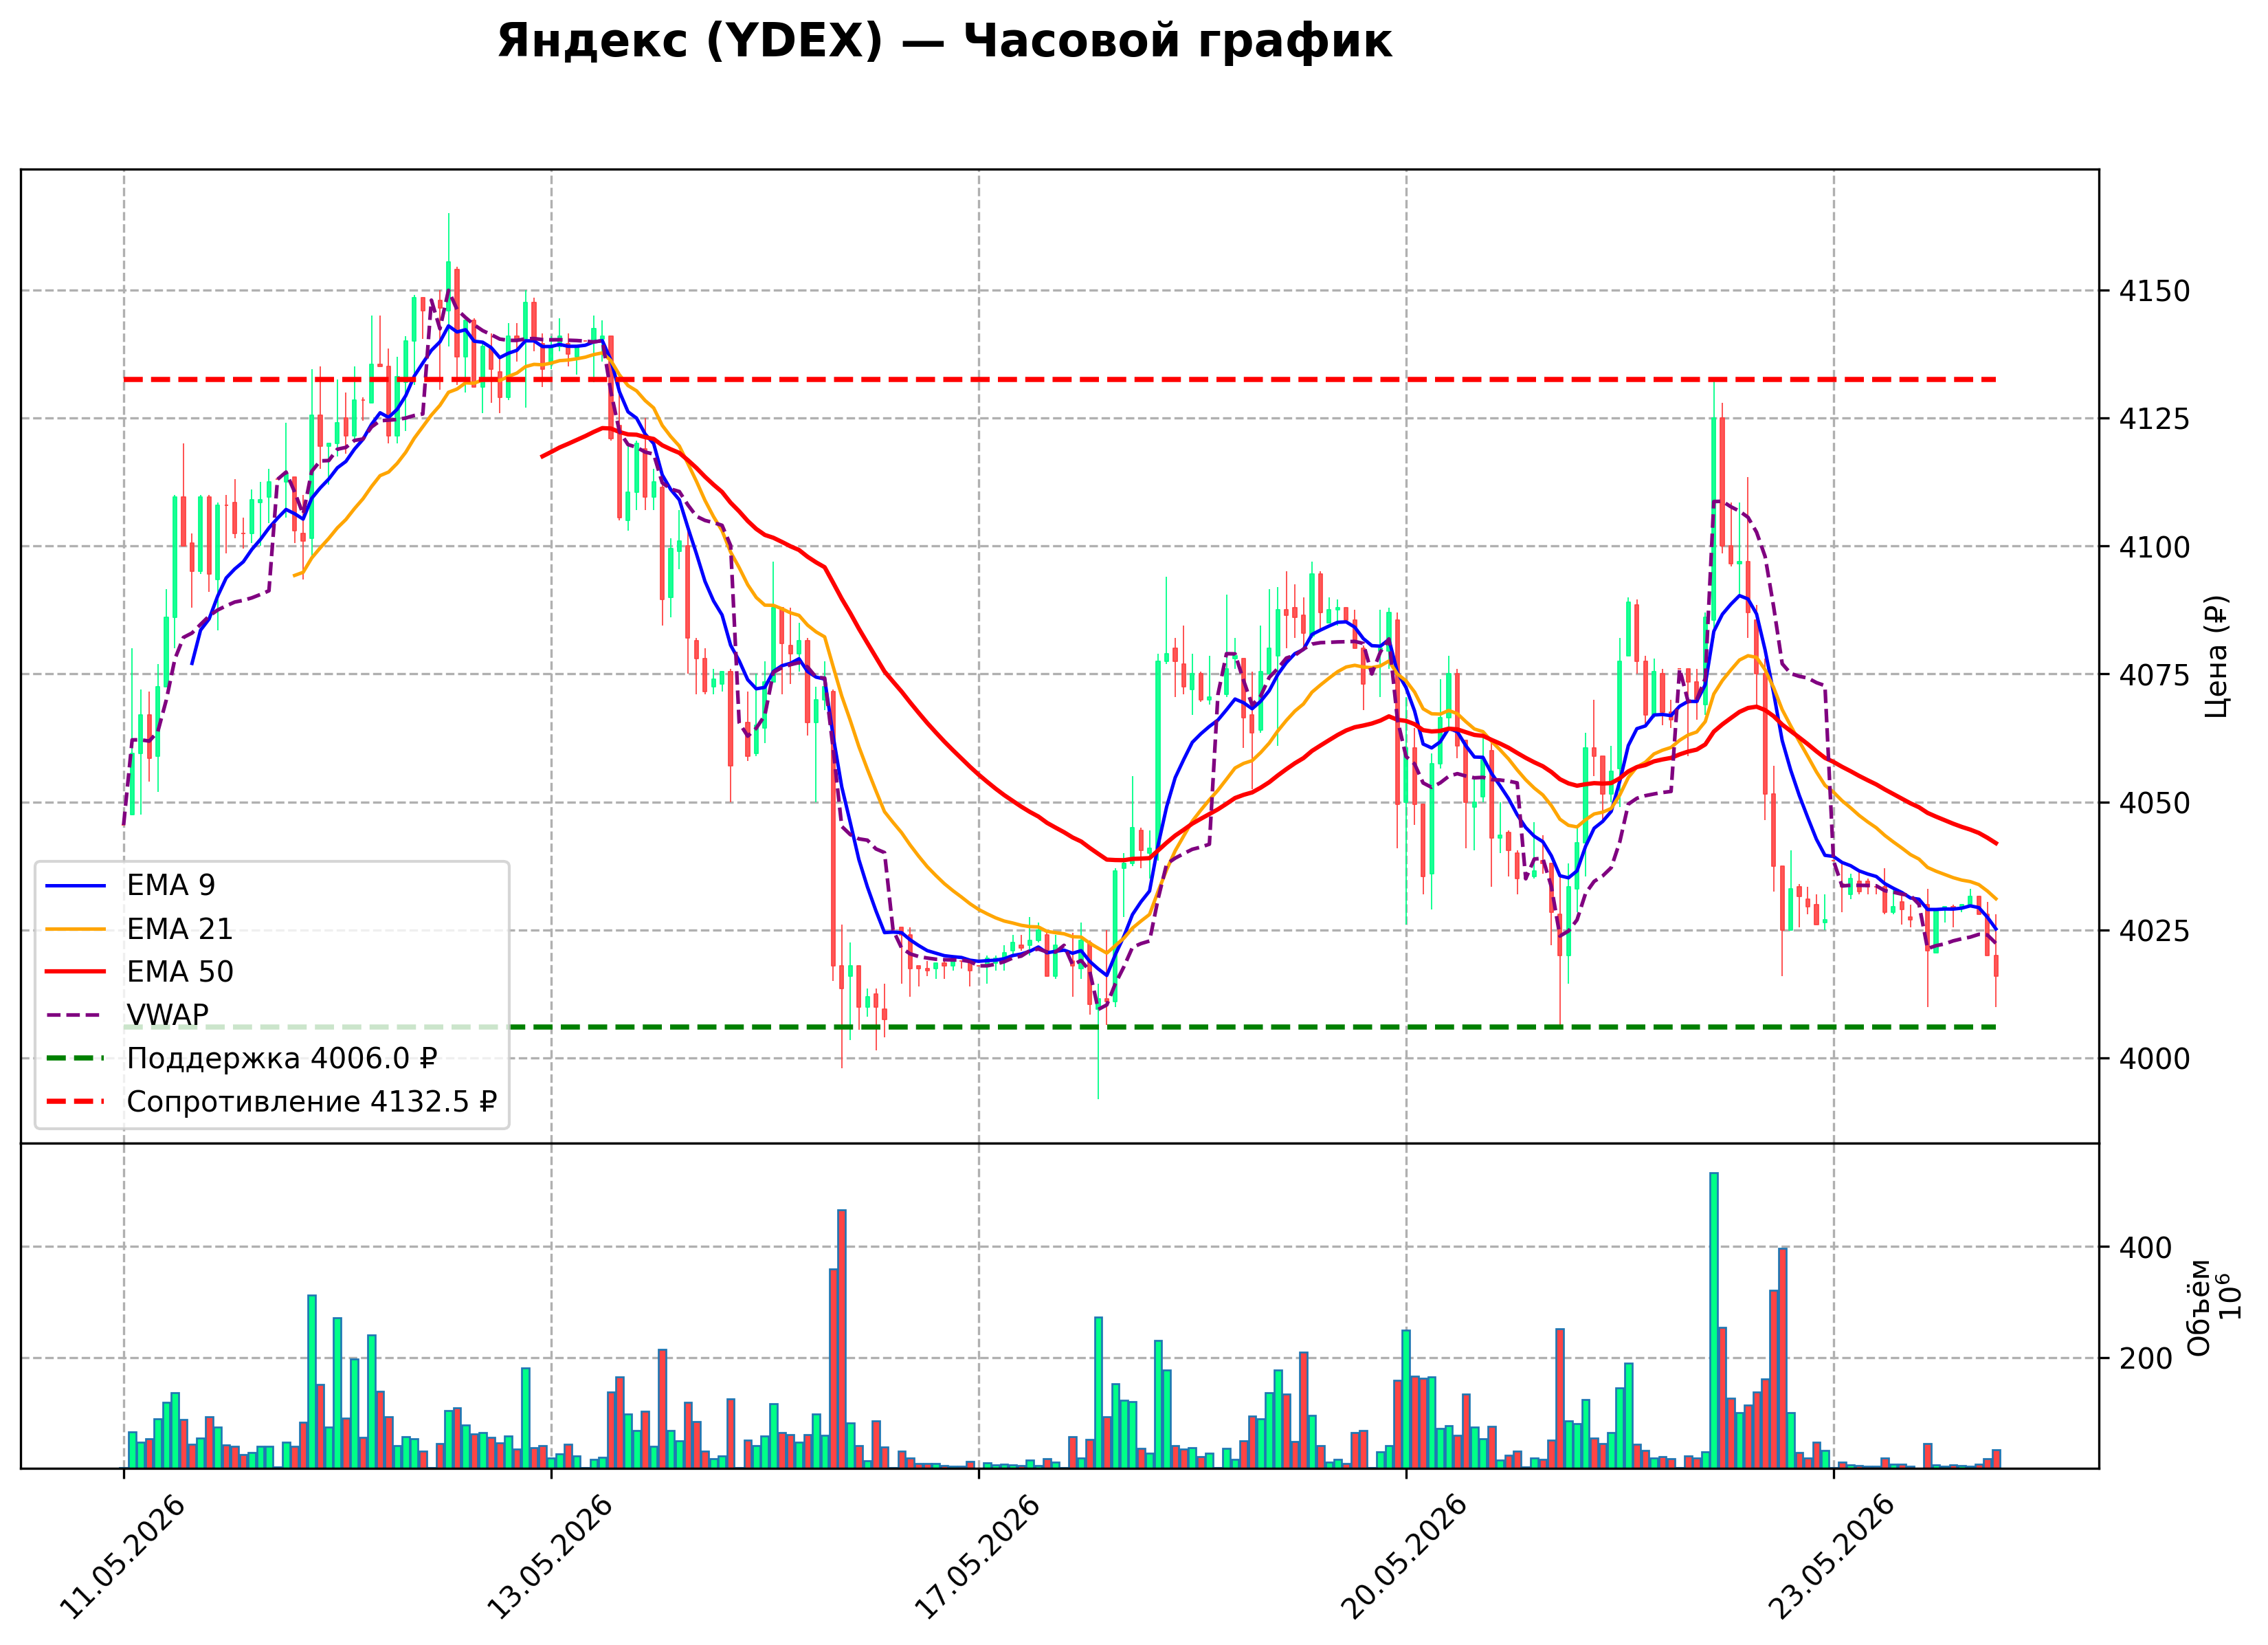Click the 4050 price axis label

tap(2154, 803)
